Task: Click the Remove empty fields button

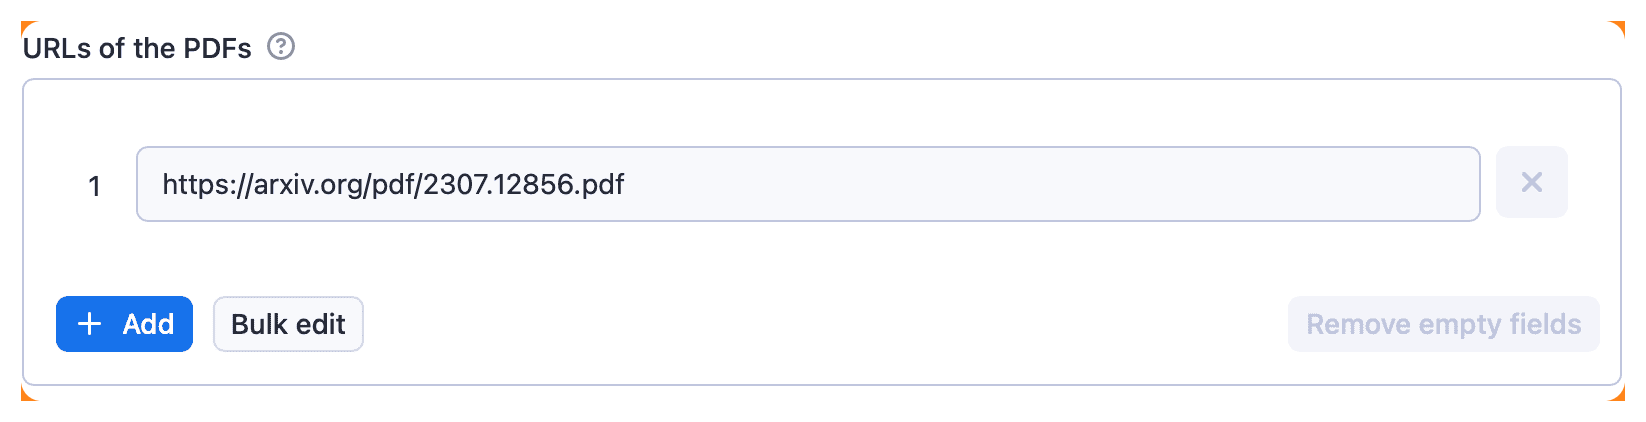Action: tap(1443, 324)
